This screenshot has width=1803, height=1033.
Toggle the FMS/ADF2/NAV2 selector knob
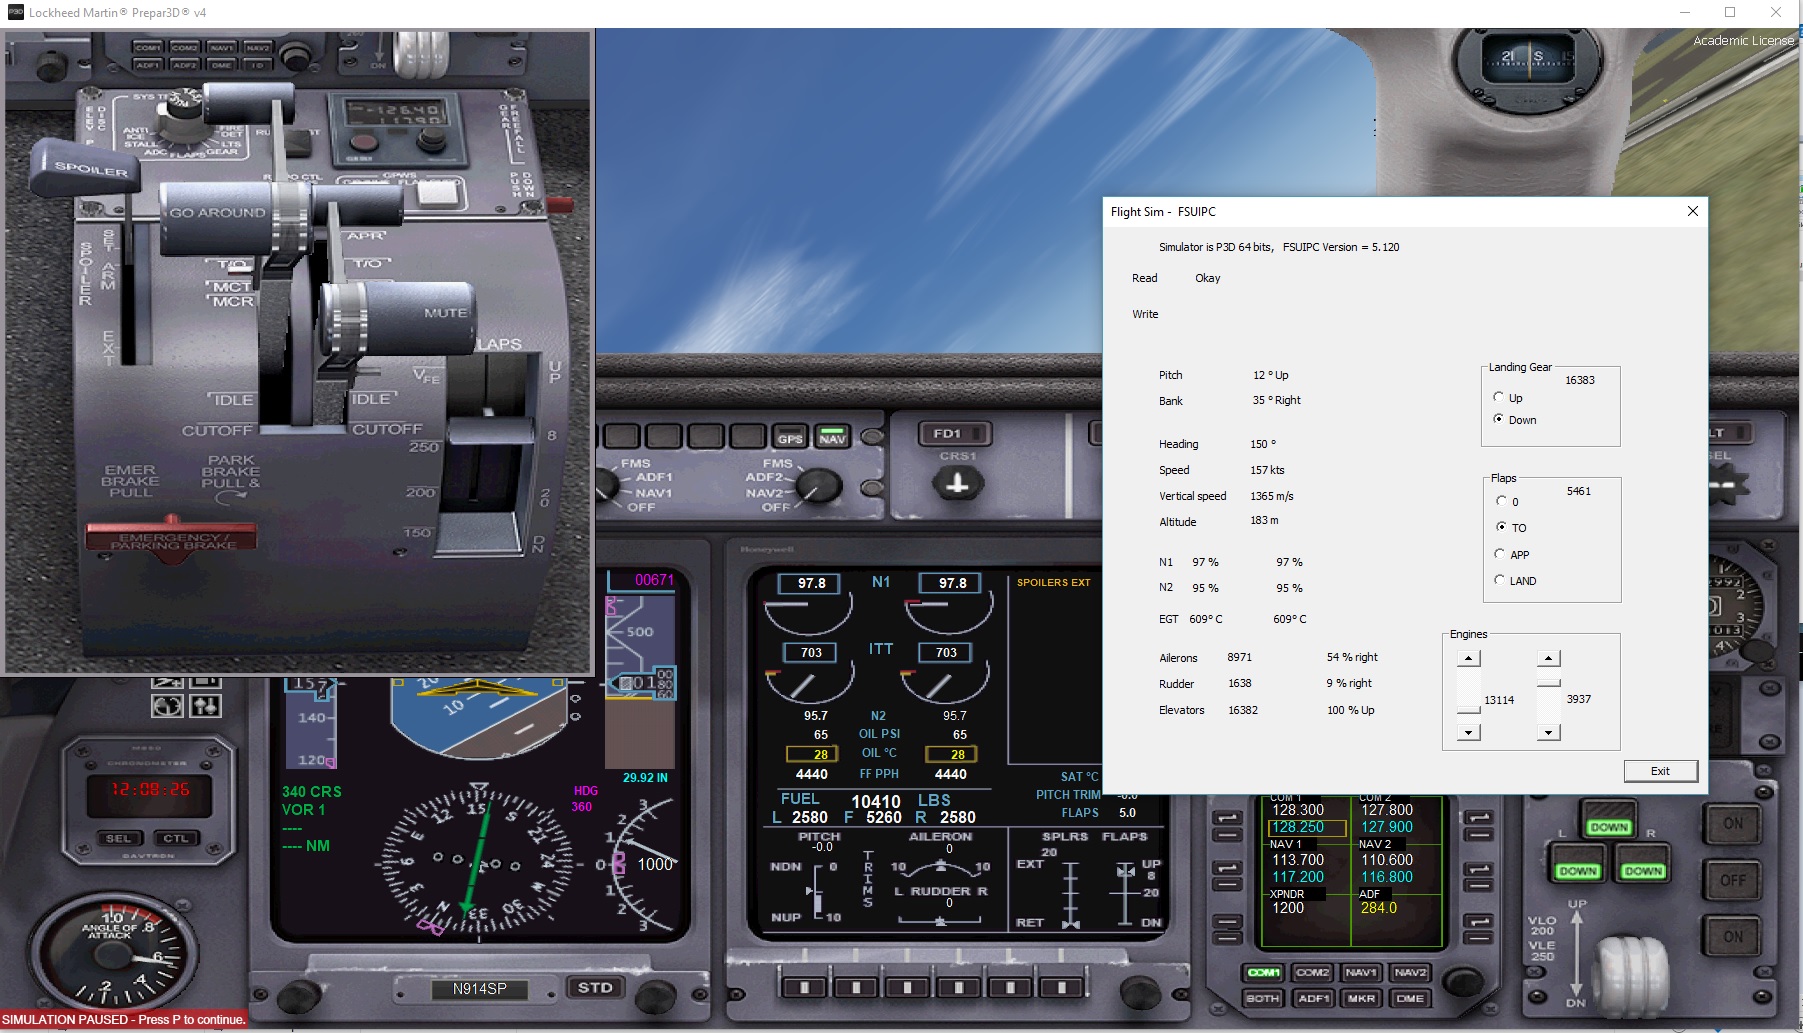click(818, 486)
